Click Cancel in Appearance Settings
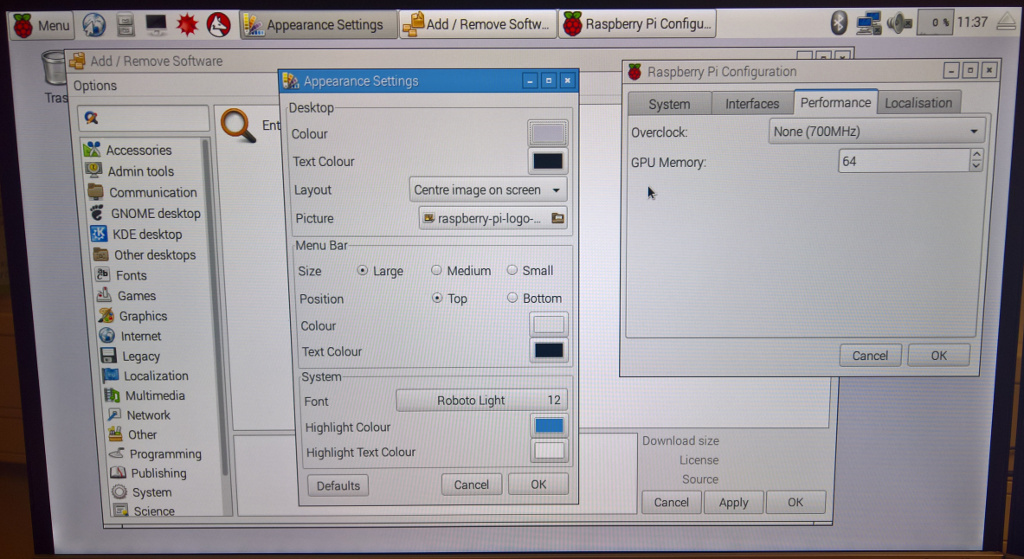Viewport: 1024px width, 559px height. [472, 485]
